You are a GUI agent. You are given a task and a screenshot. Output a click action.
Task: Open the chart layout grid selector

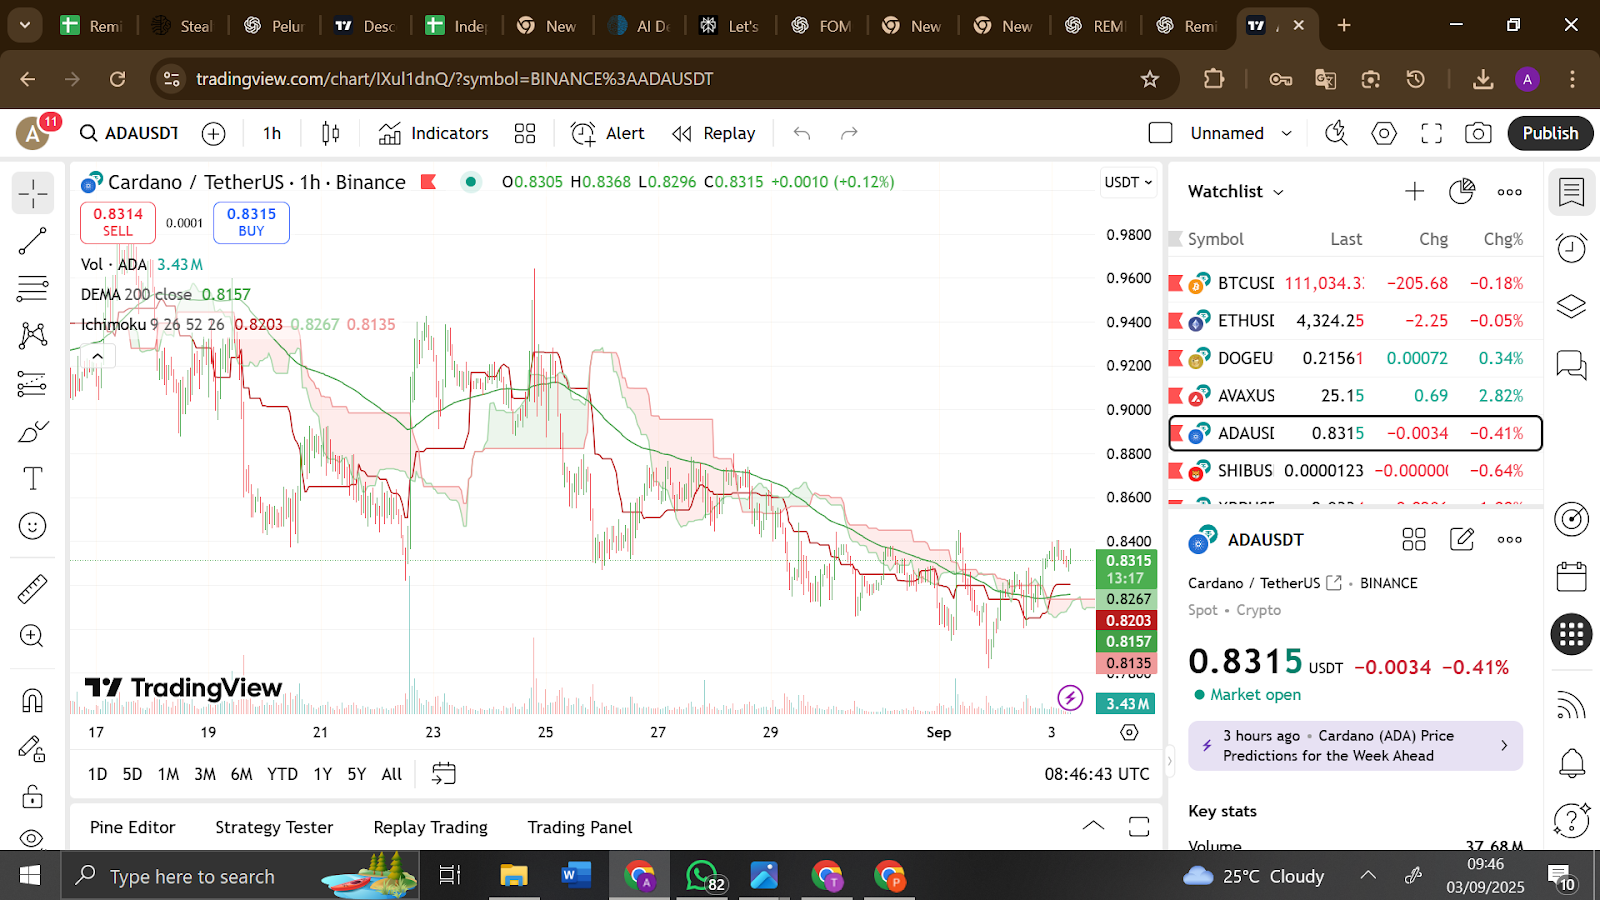point(525,133)
